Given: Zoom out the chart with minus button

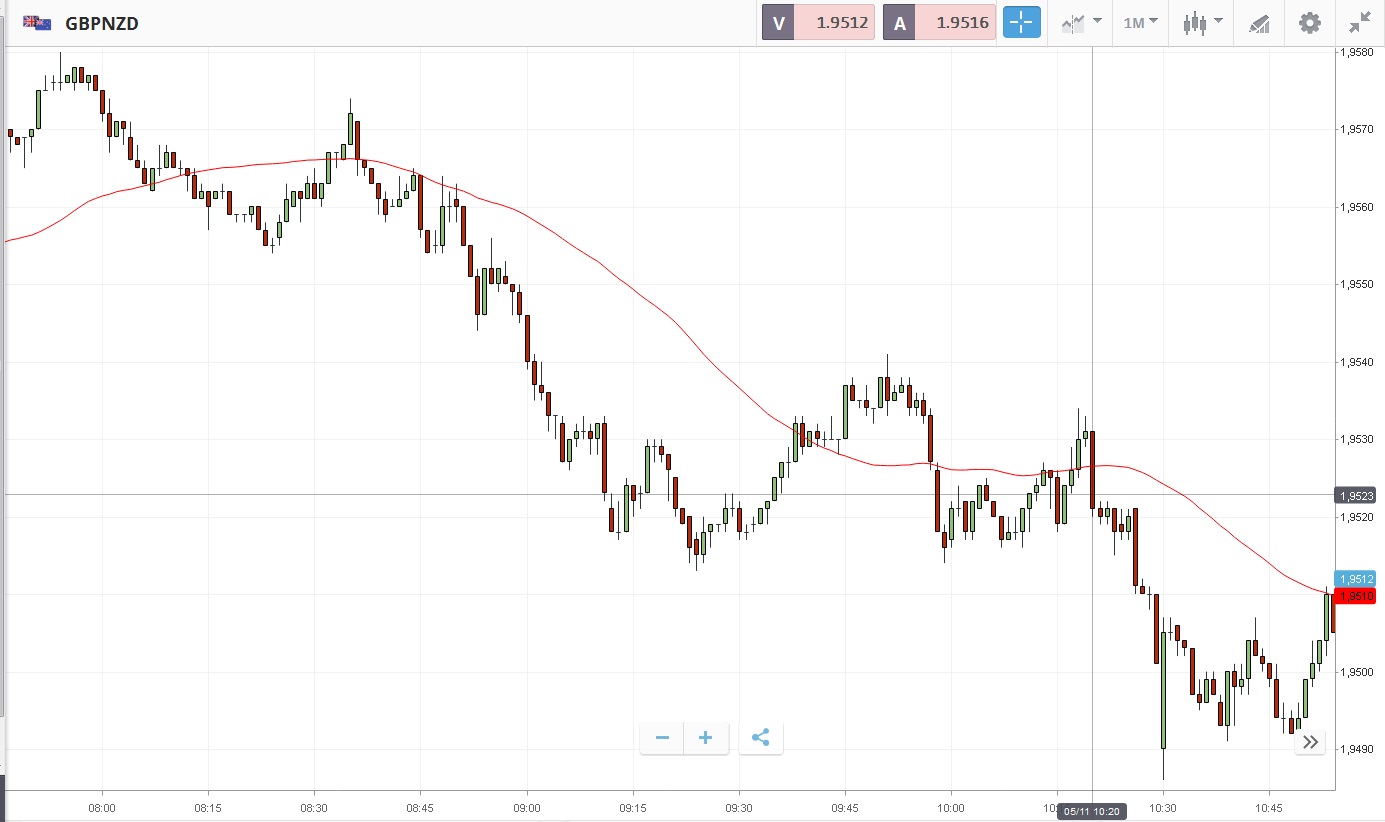Looking at the screenshot, I should pos(662,738).
